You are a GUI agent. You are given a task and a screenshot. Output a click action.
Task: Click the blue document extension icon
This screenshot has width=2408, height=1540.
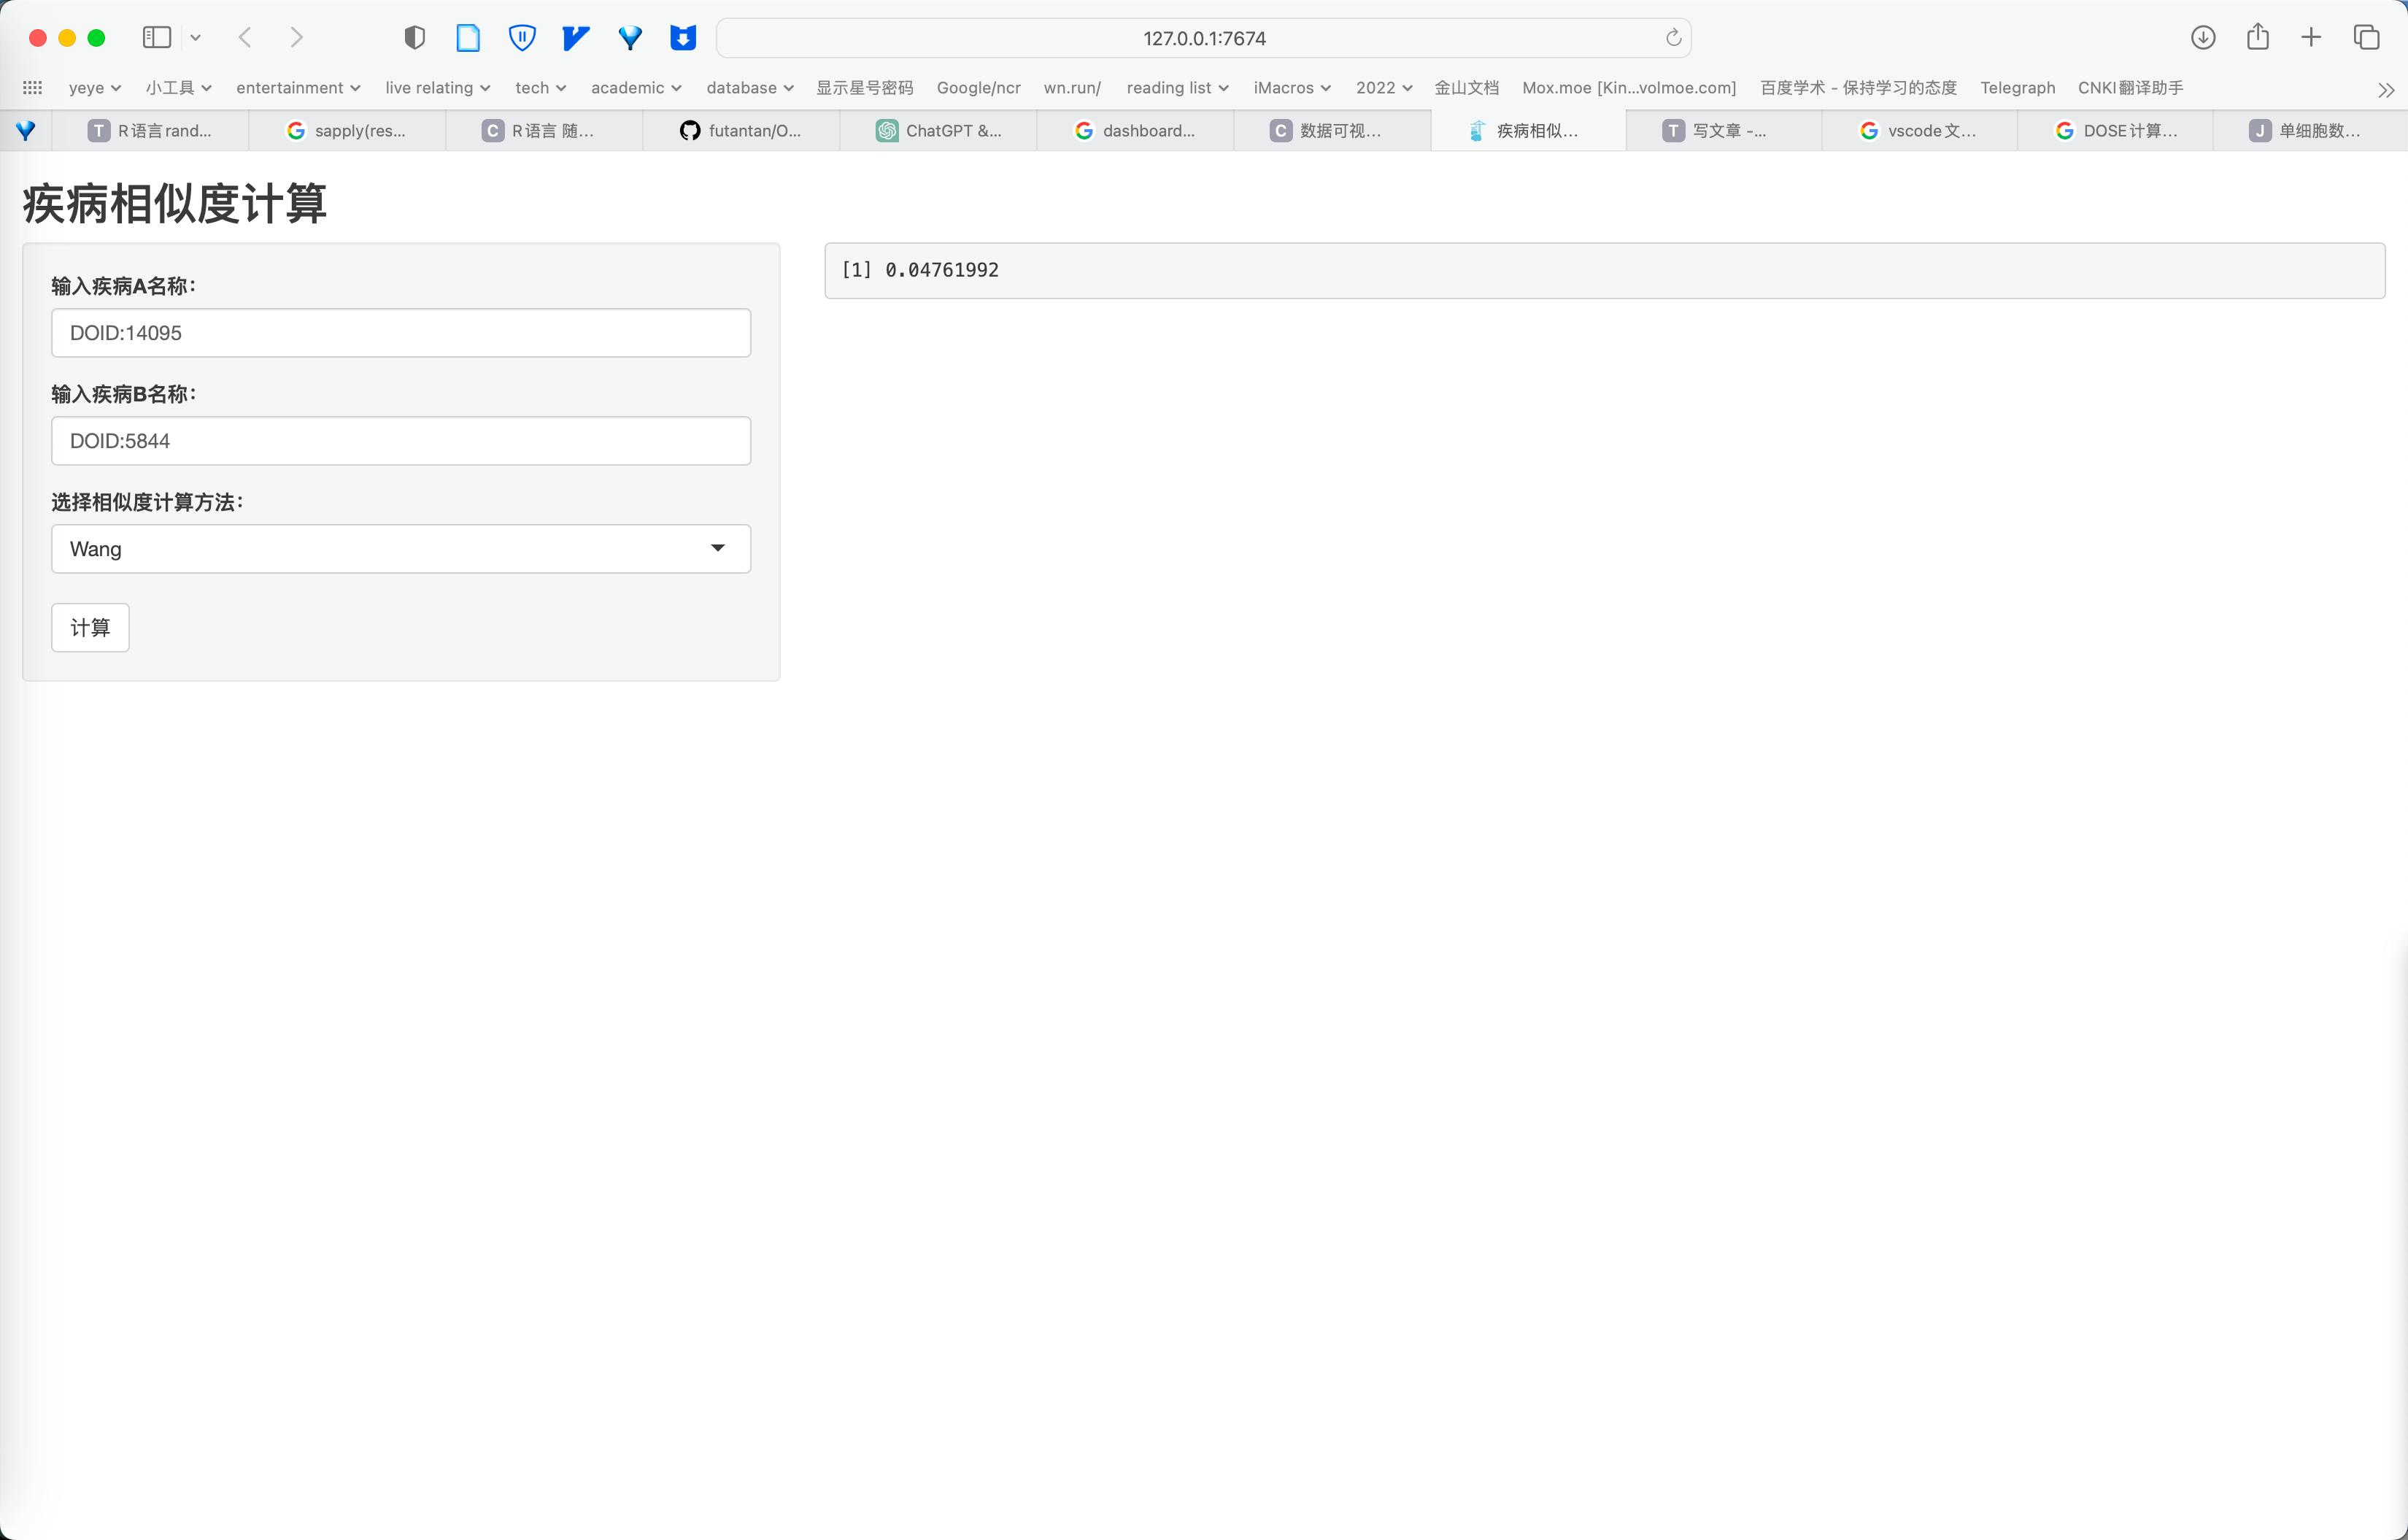(x=468, y=38)
